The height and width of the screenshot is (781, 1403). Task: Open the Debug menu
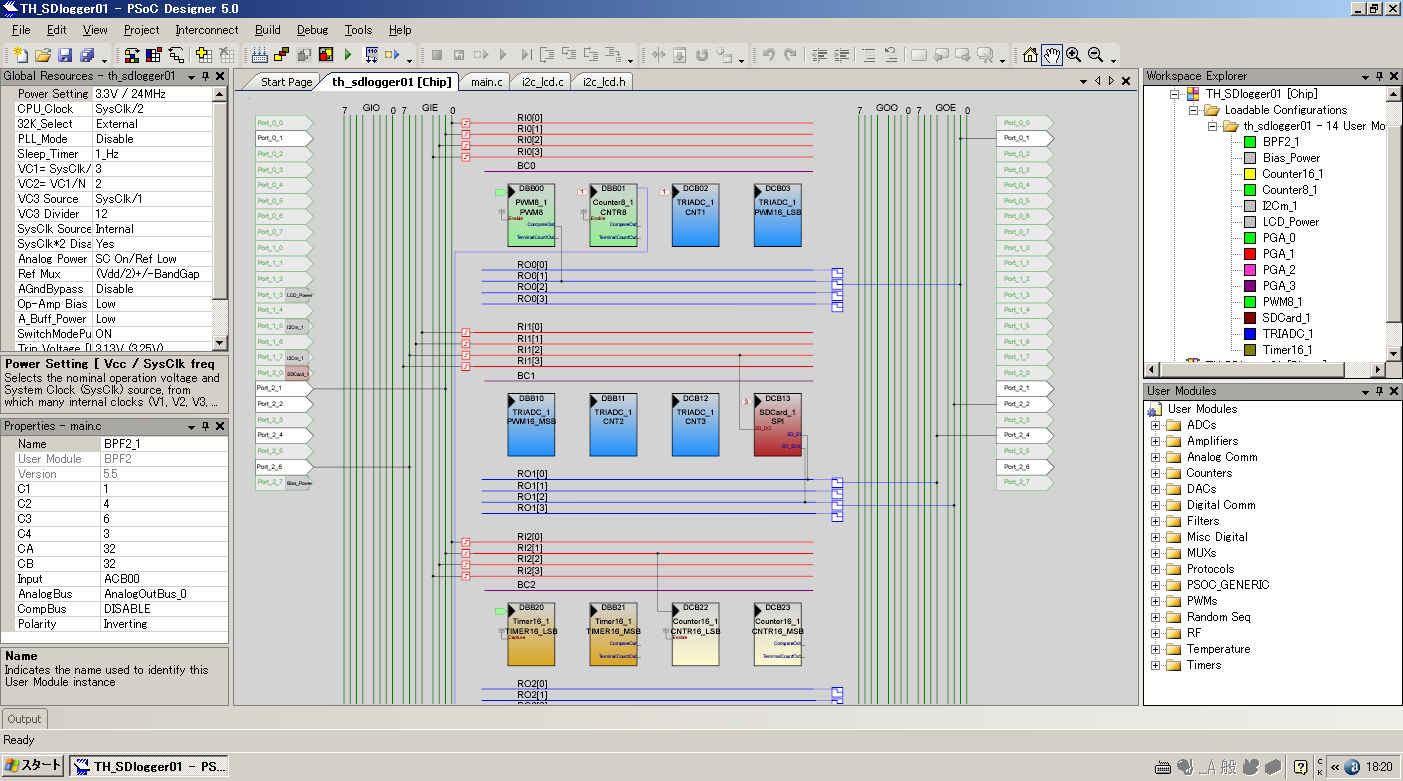tap(312, 30)
